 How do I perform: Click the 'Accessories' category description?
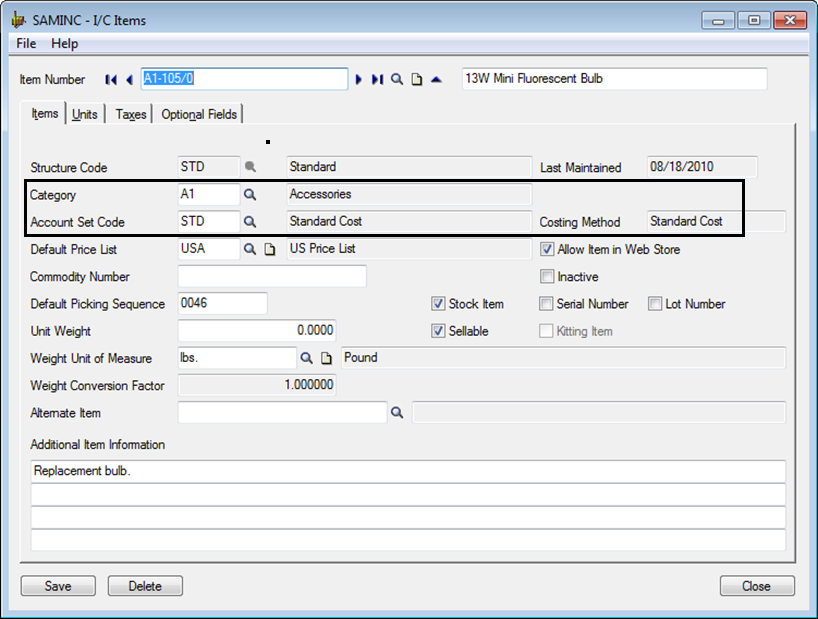point(410,195)
